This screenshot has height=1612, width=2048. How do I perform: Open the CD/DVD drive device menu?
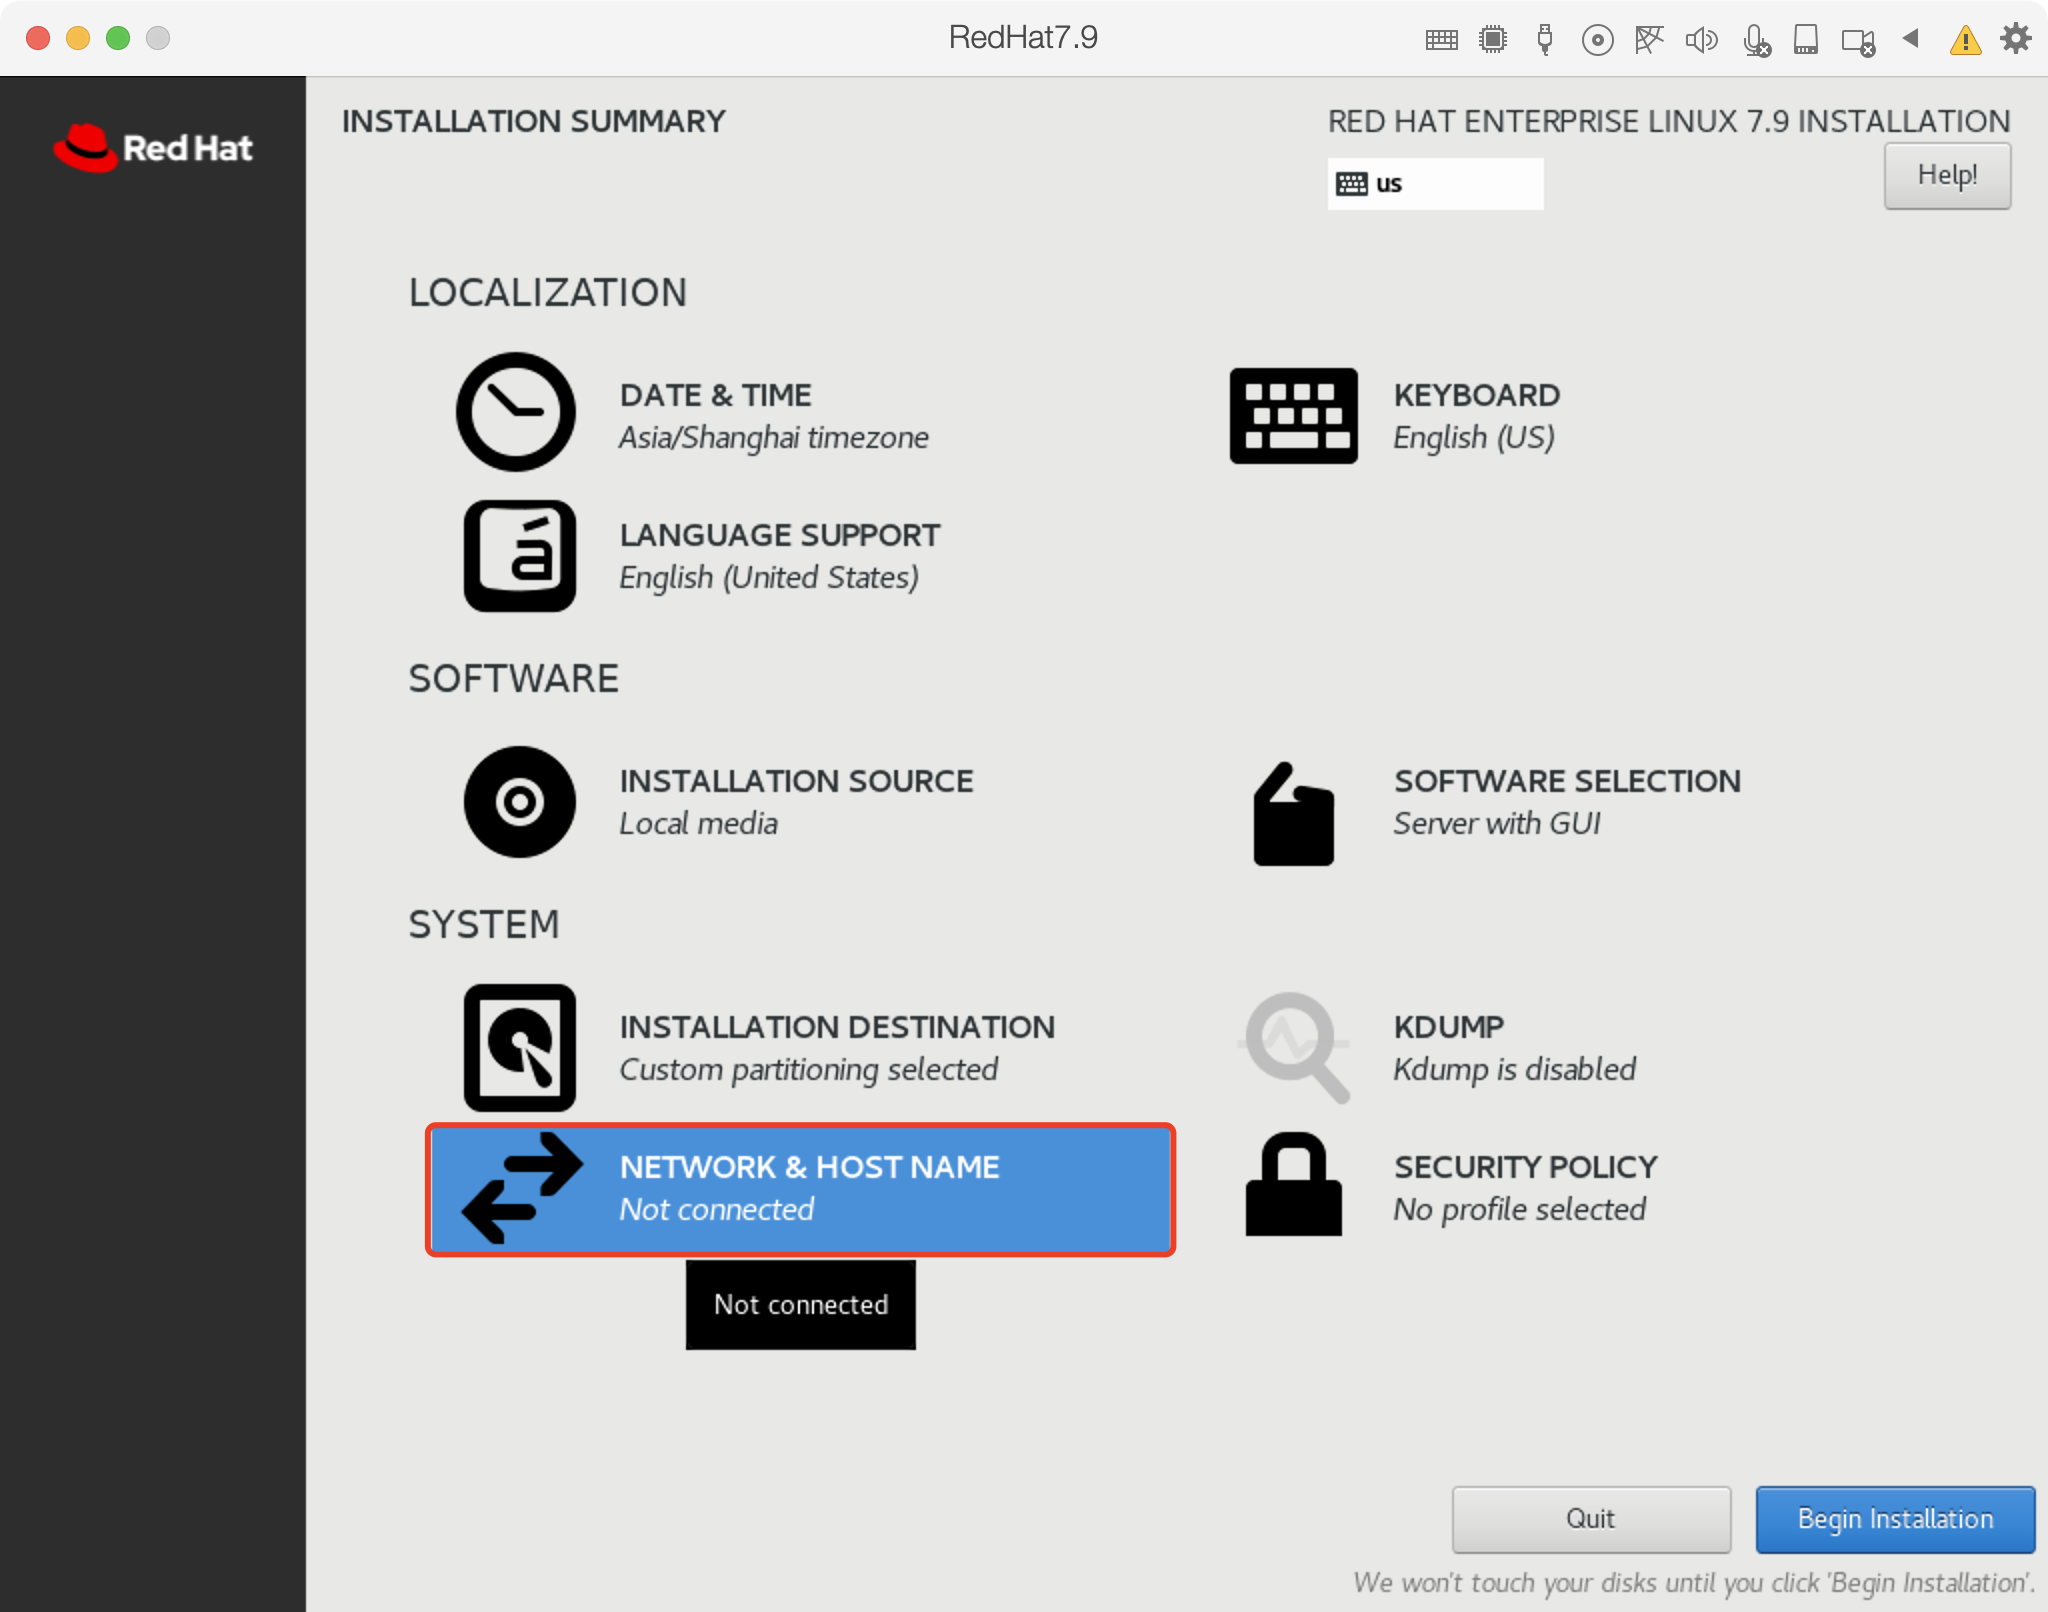(x=1597, y=40)
